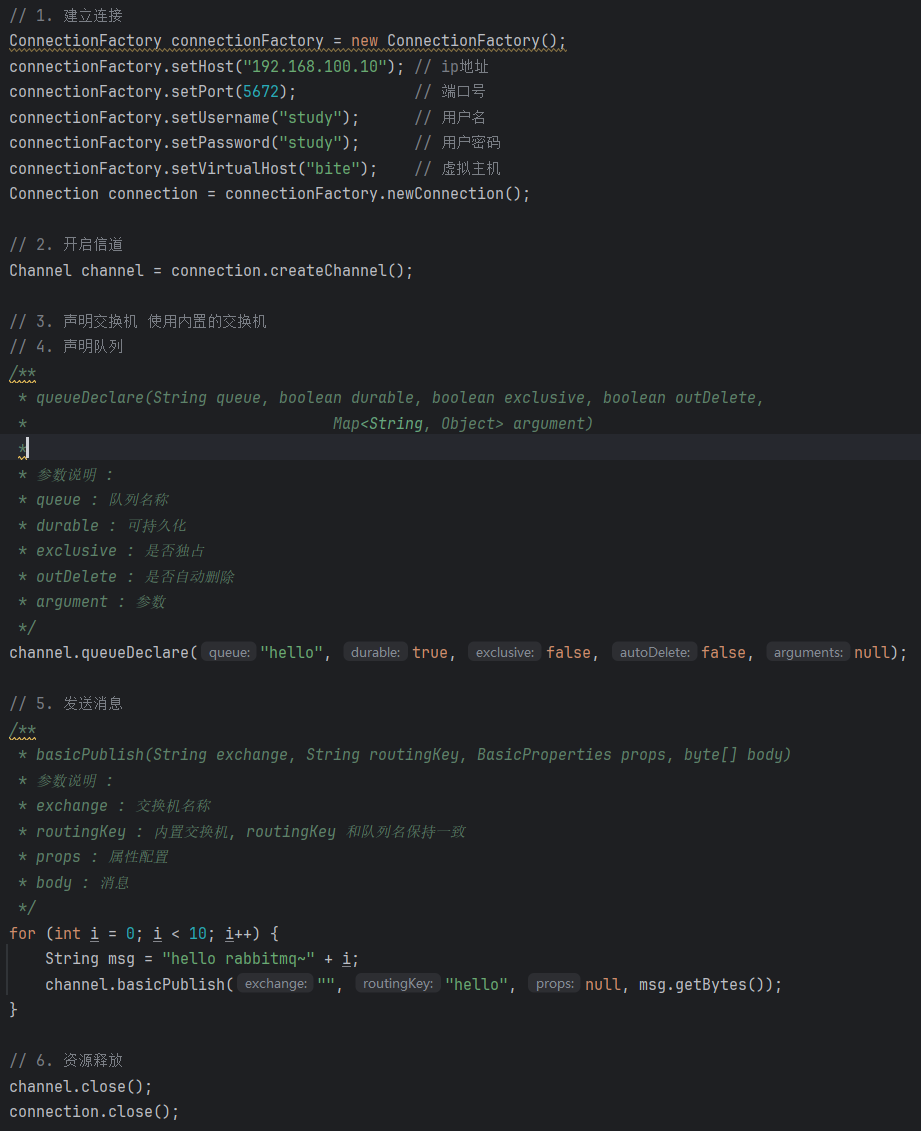
Task: Click the comment "// 用户密码"
Action: click(457, 143)
